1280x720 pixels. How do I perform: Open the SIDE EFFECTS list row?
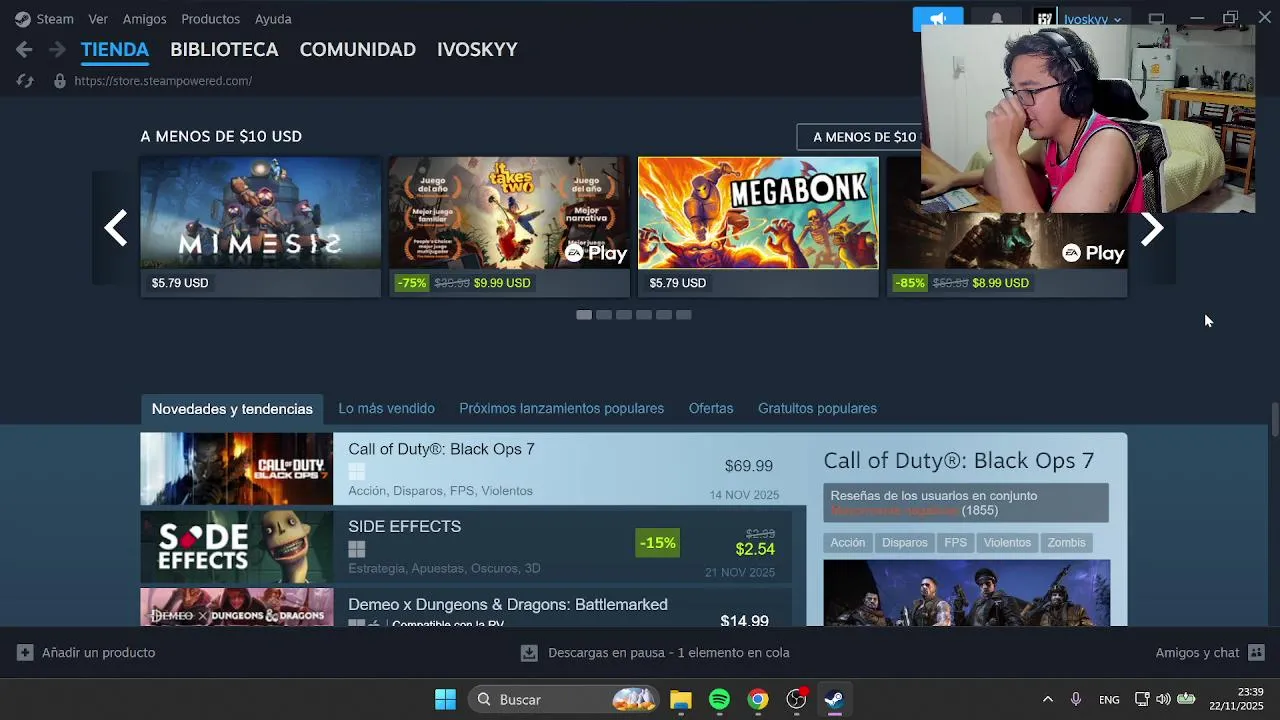tap(466, 547)
